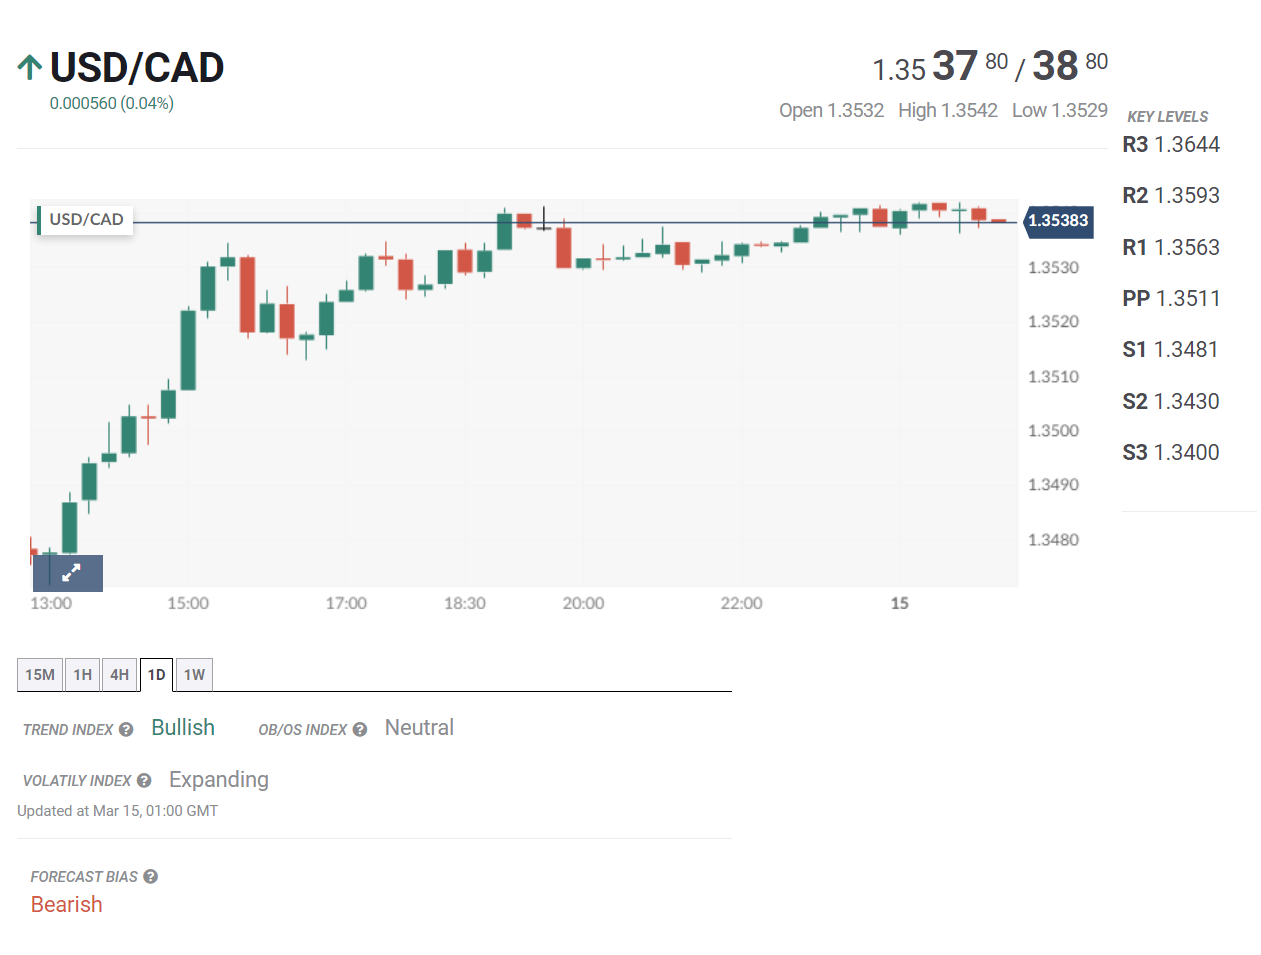Open the OB/OS Index help tooltip

pos(360,730)
